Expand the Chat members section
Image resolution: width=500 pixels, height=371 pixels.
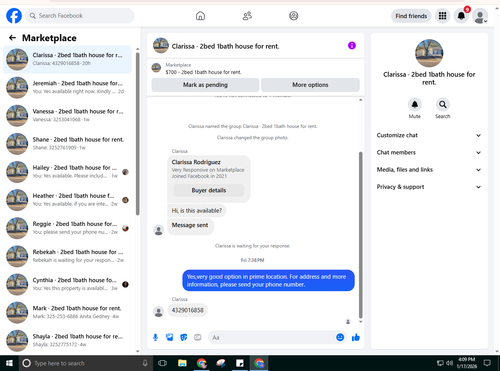(429, 153)
